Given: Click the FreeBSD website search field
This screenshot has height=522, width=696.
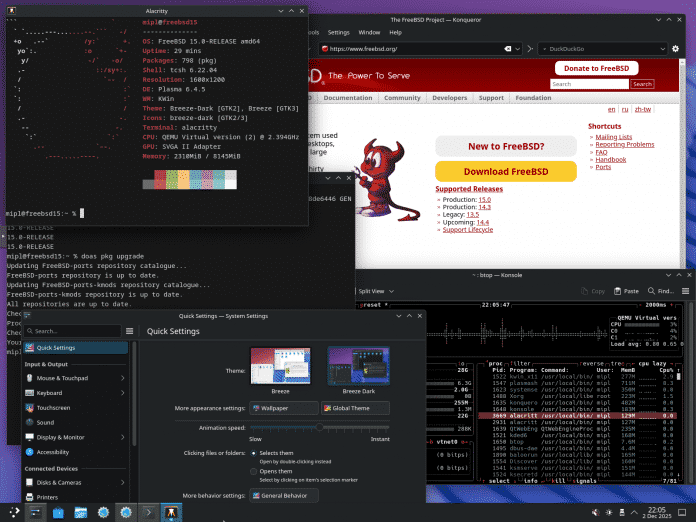Looking at the screenshot, I should [x=589, y=84].
